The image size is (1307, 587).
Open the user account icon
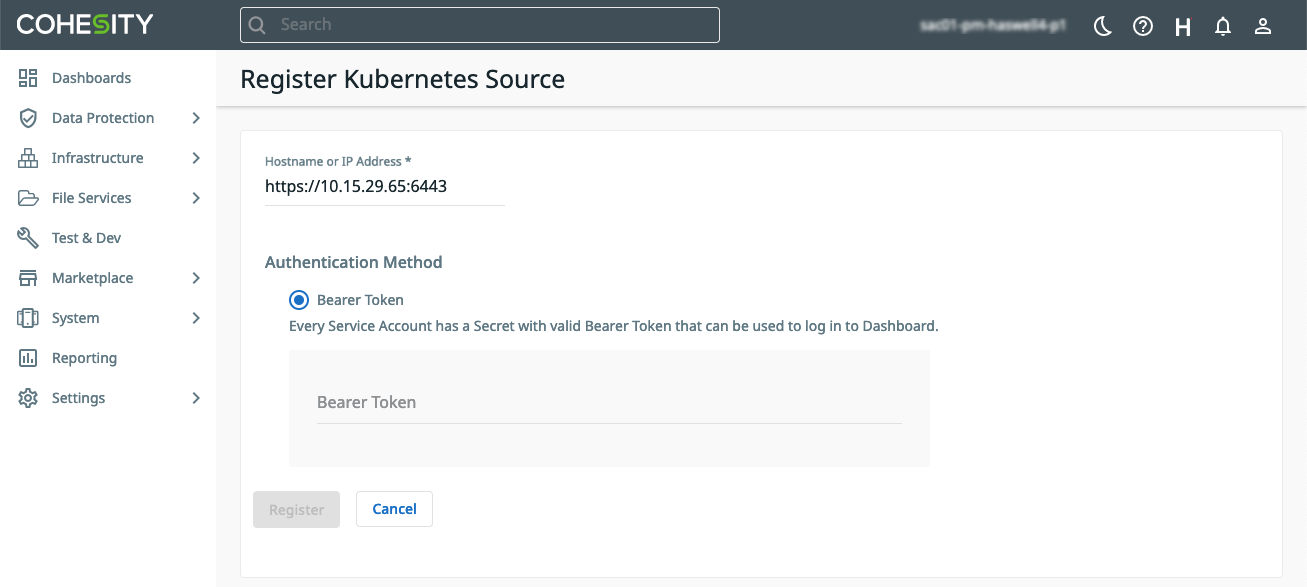1263,27
